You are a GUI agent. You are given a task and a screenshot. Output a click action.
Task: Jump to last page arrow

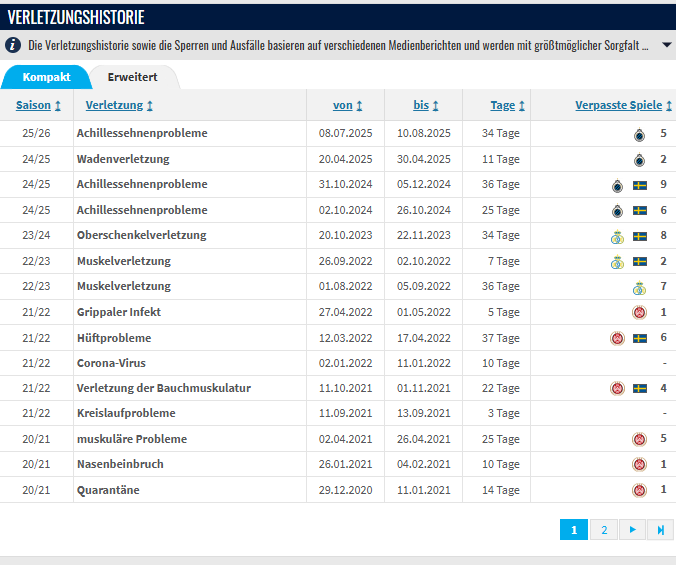pos(660,530)
